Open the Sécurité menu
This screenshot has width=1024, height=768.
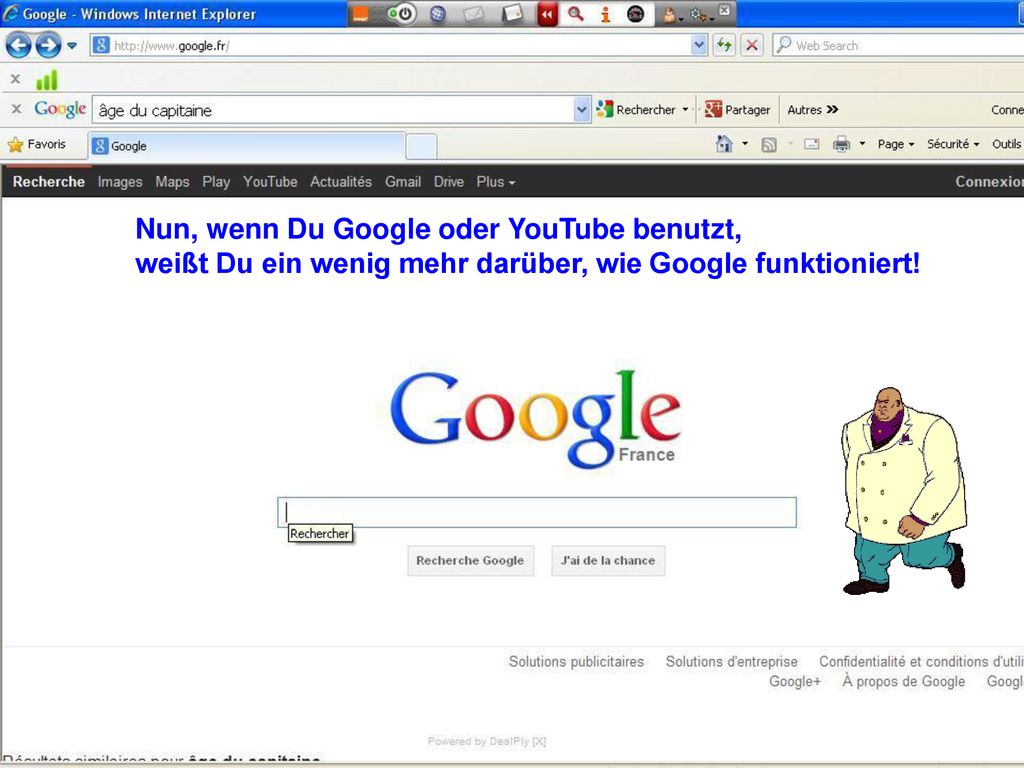pyautogui.click(x=953, y=144)
